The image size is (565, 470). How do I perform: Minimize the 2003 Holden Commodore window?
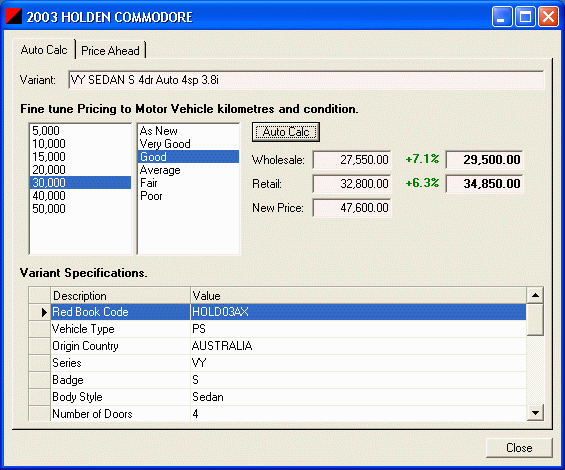pyautogui.click(x=502, y=17)
